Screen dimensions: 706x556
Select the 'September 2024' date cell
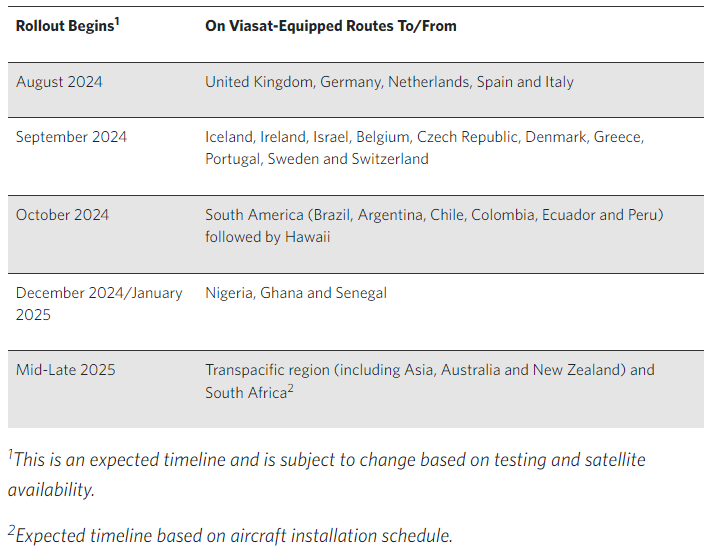coord(71,137)
